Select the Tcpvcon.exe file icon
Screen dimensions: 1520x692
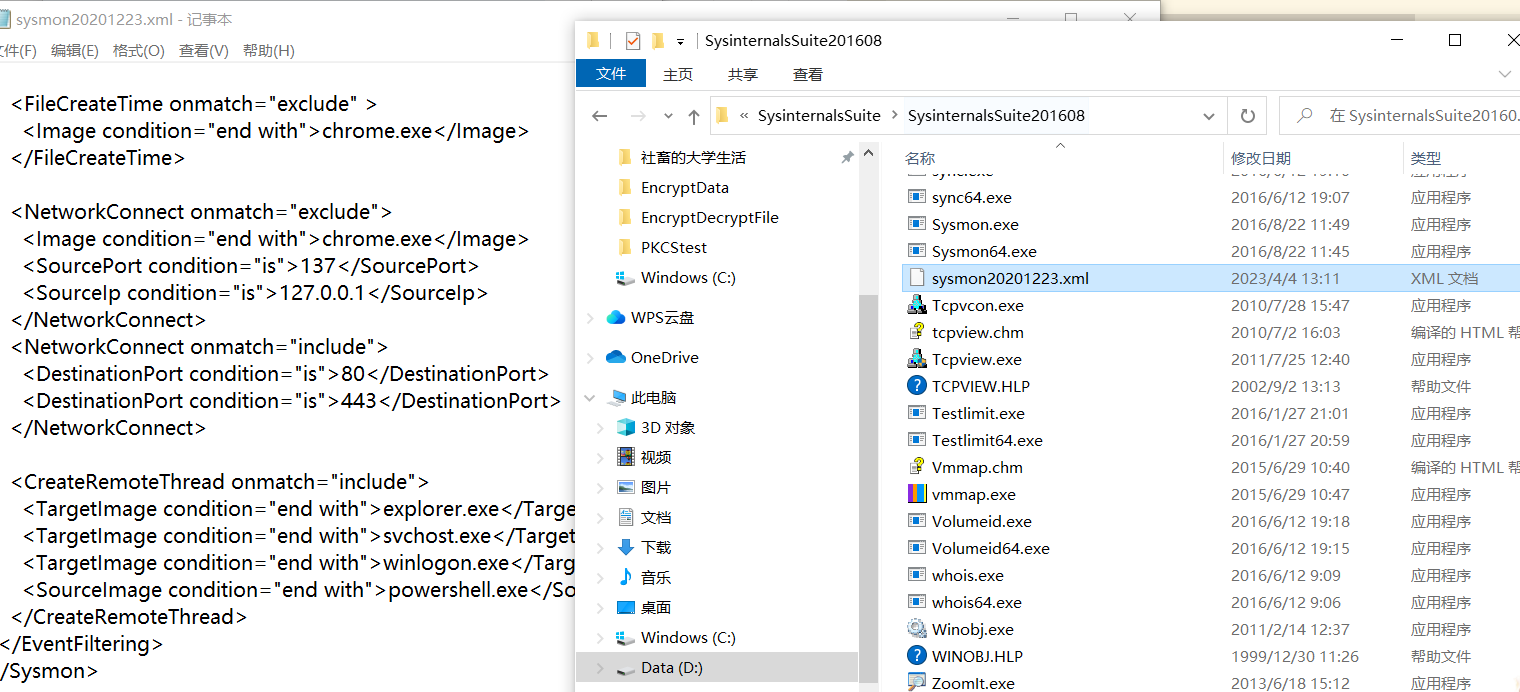[x=917, y=306]
